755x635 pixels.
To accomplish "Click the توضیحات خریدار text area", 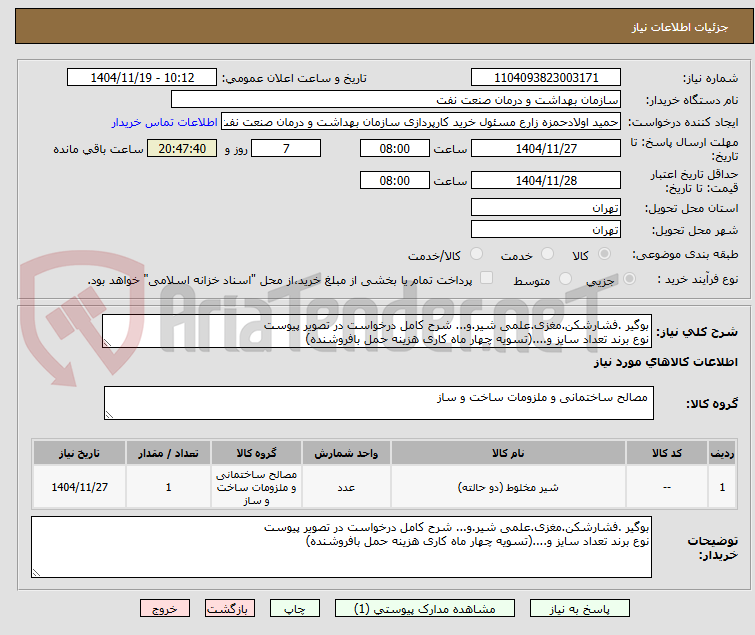I will tap(341, 547).
